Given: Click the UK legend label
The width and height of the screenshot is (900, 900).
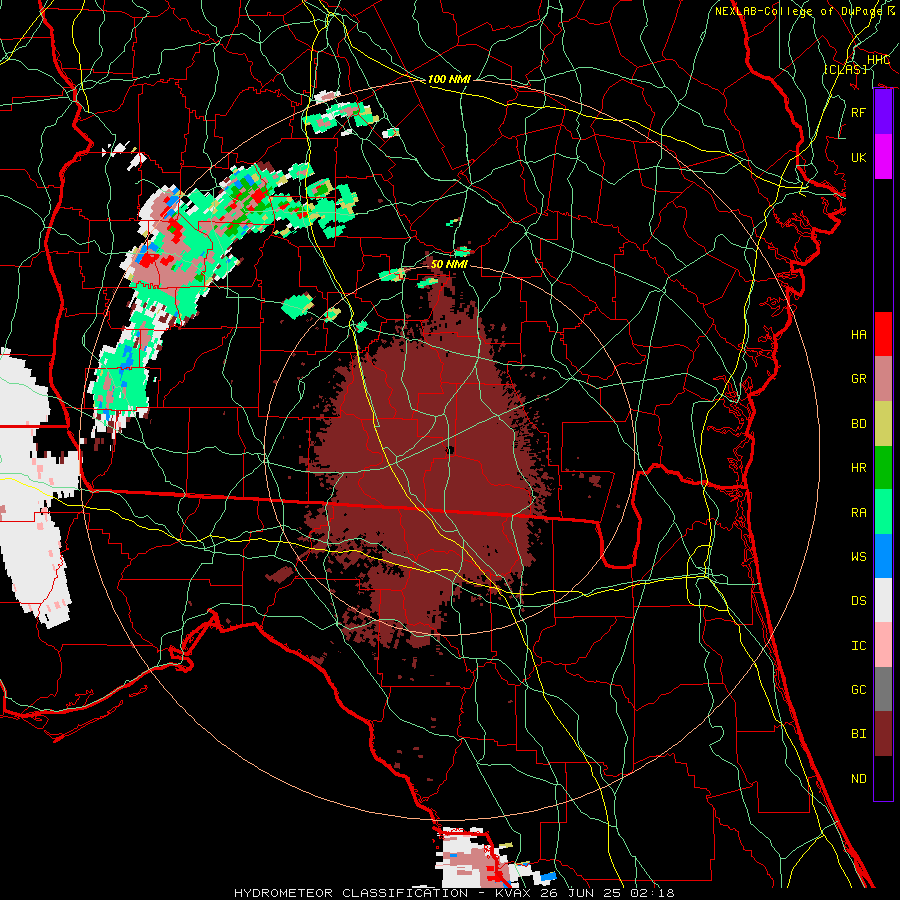Looking at the screenshot, I should coord(858,157).
